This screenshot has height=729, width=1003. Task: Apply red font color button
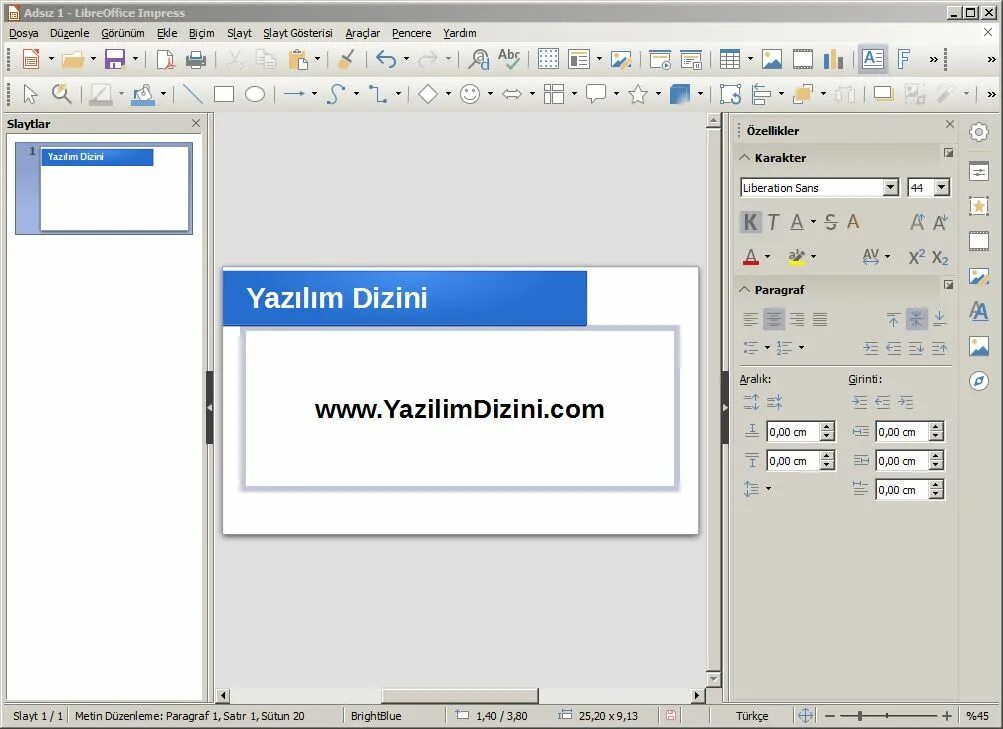tap(751, 257)
